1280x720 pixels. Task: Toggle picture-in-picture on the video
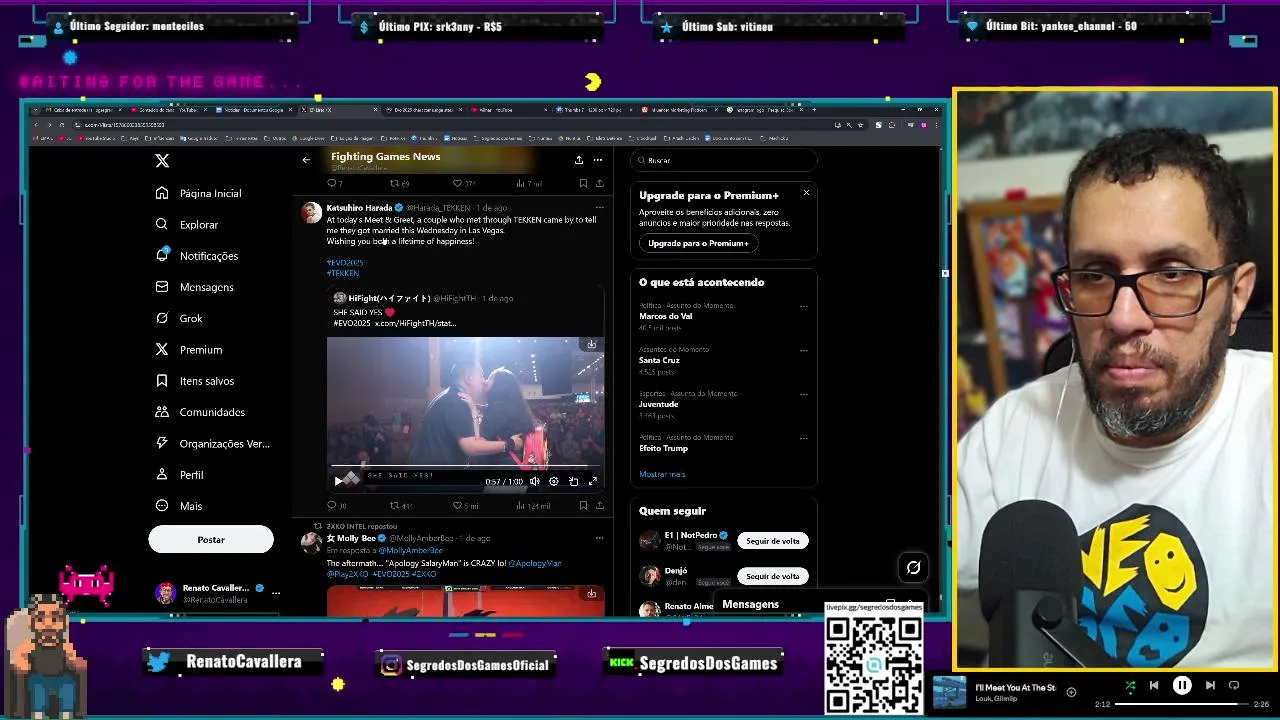click(573, 481)
